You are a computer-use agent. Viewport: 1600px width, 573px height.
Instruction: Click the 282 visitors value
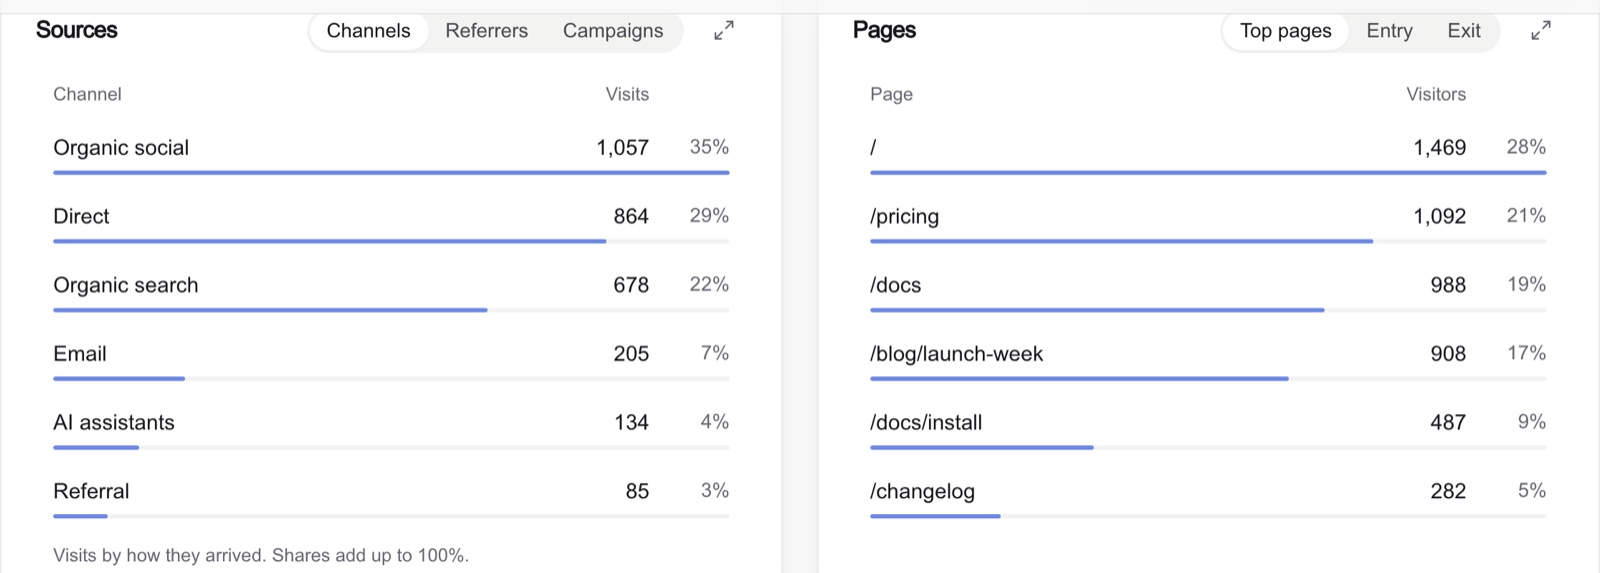click(1448, 491)
